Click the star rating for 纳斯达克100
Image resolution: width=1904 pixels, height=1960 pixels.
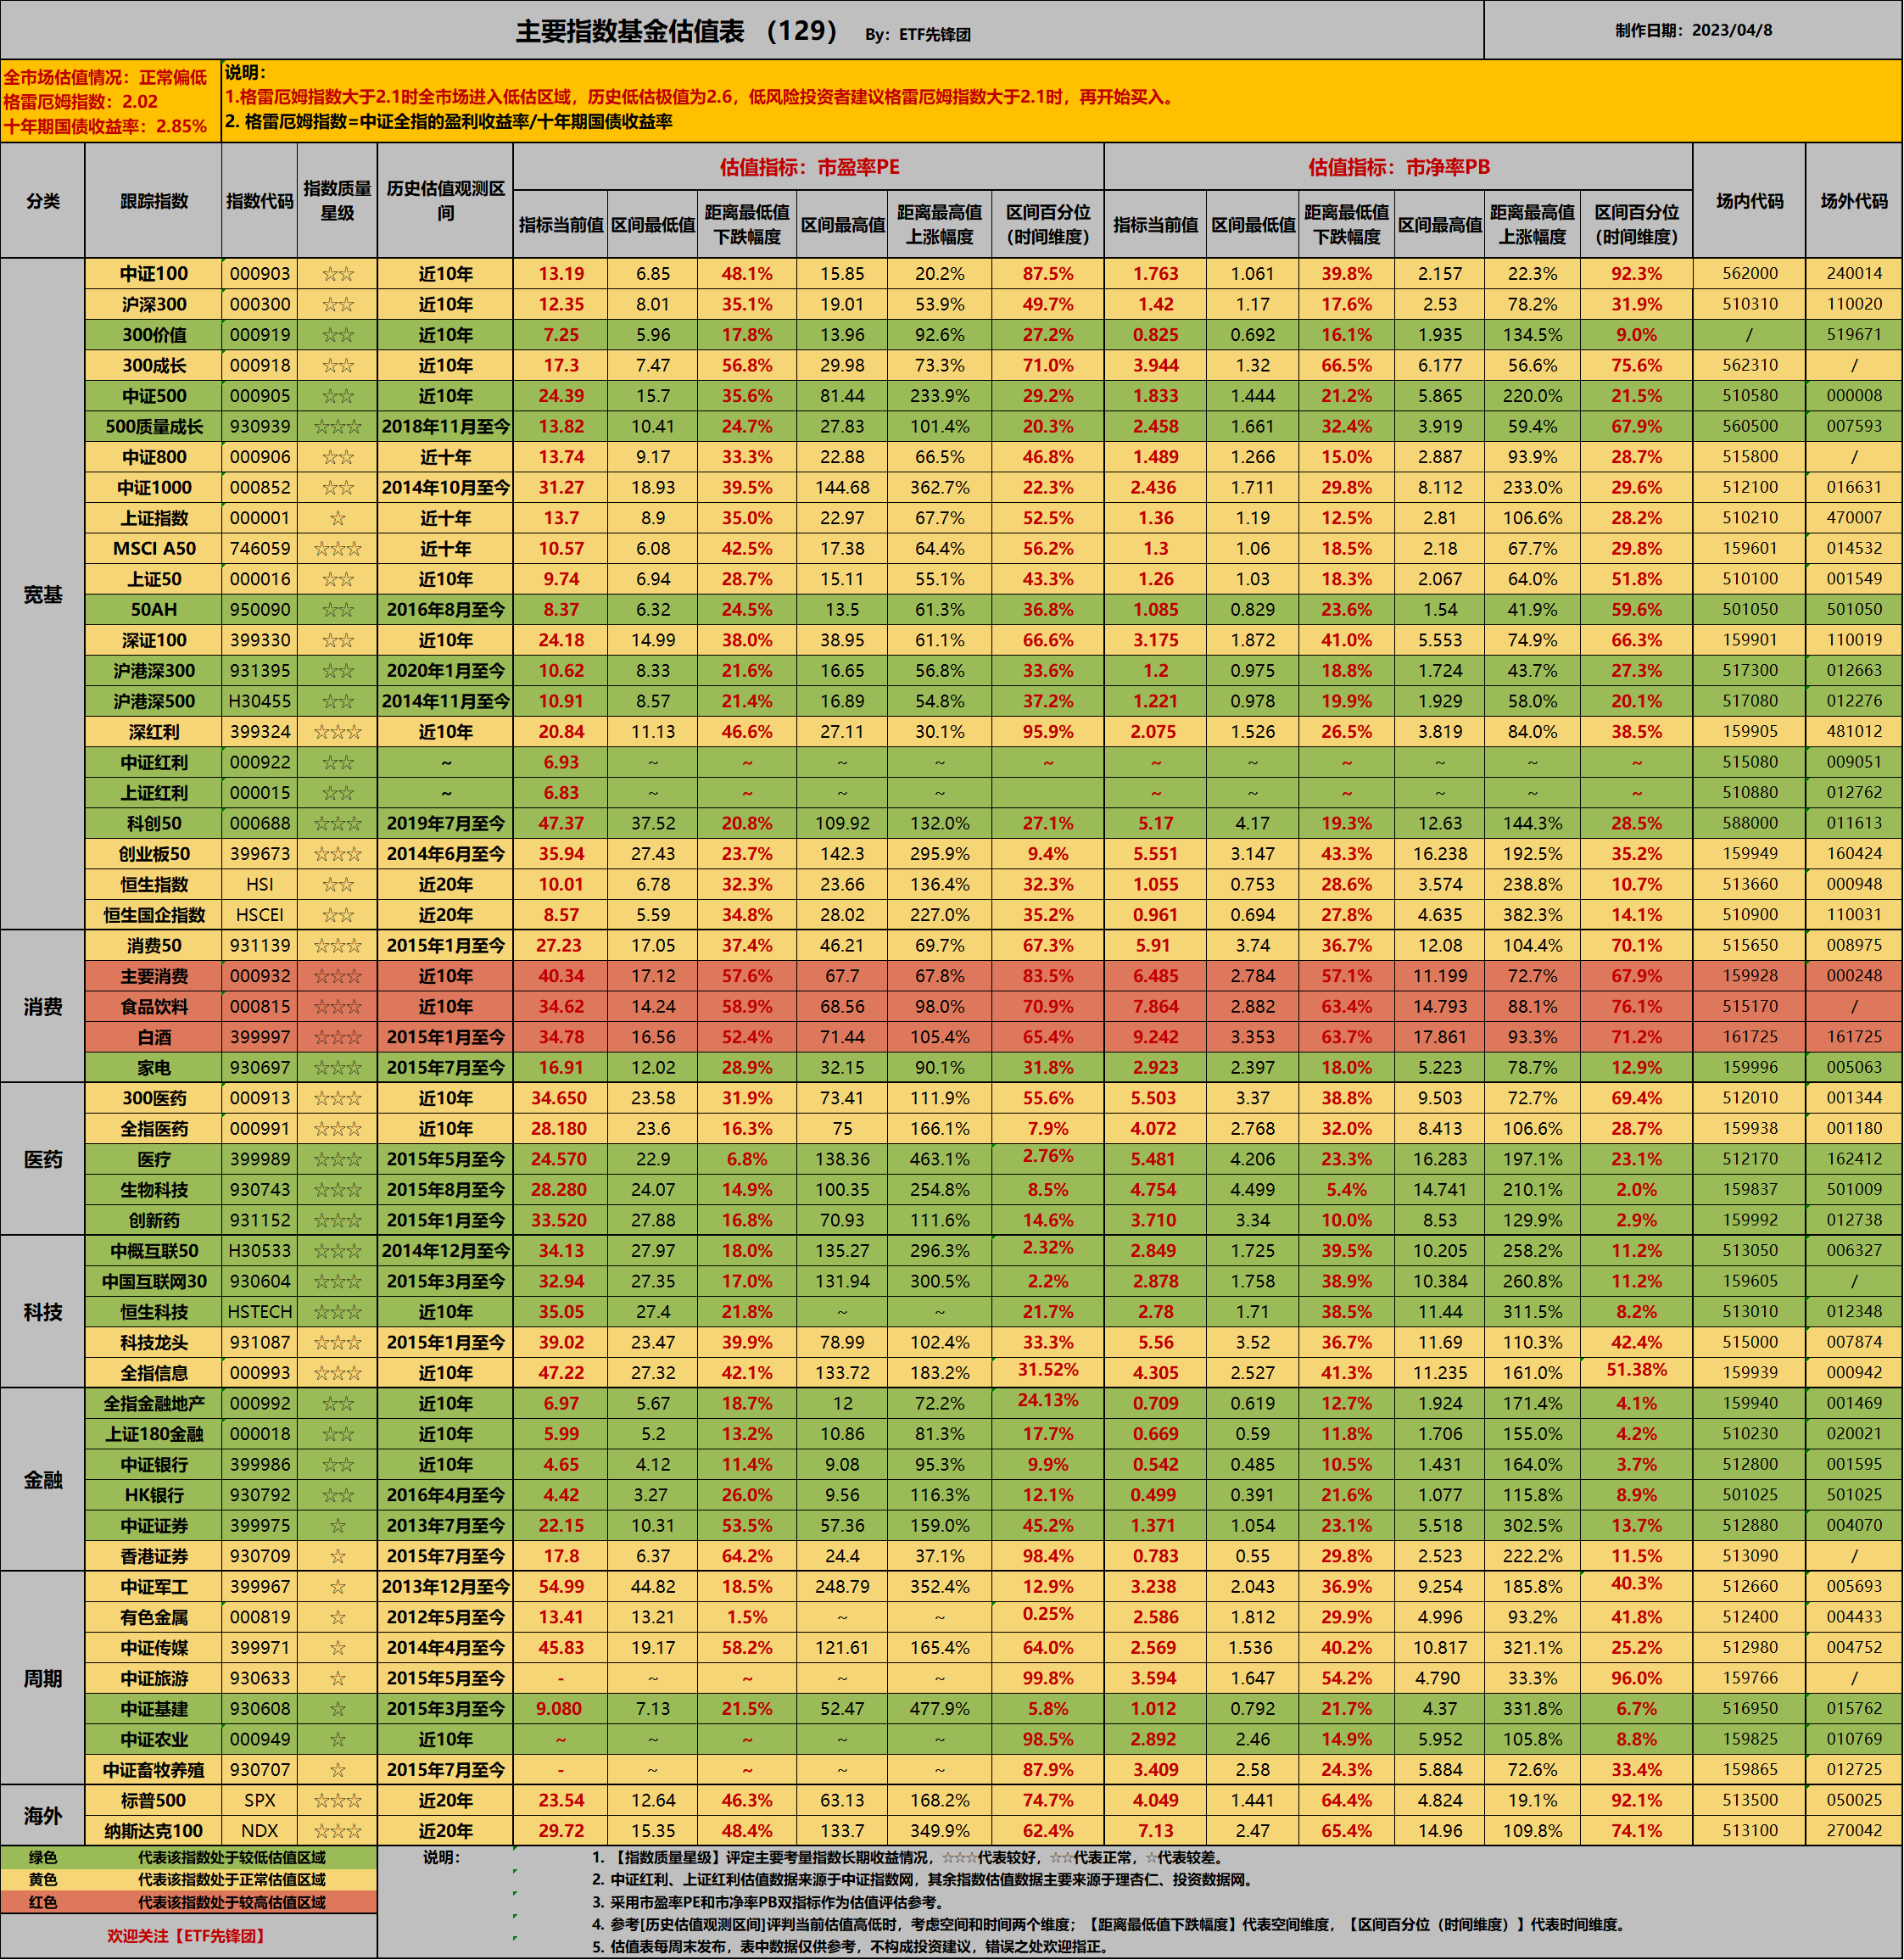click(337, 1831)
